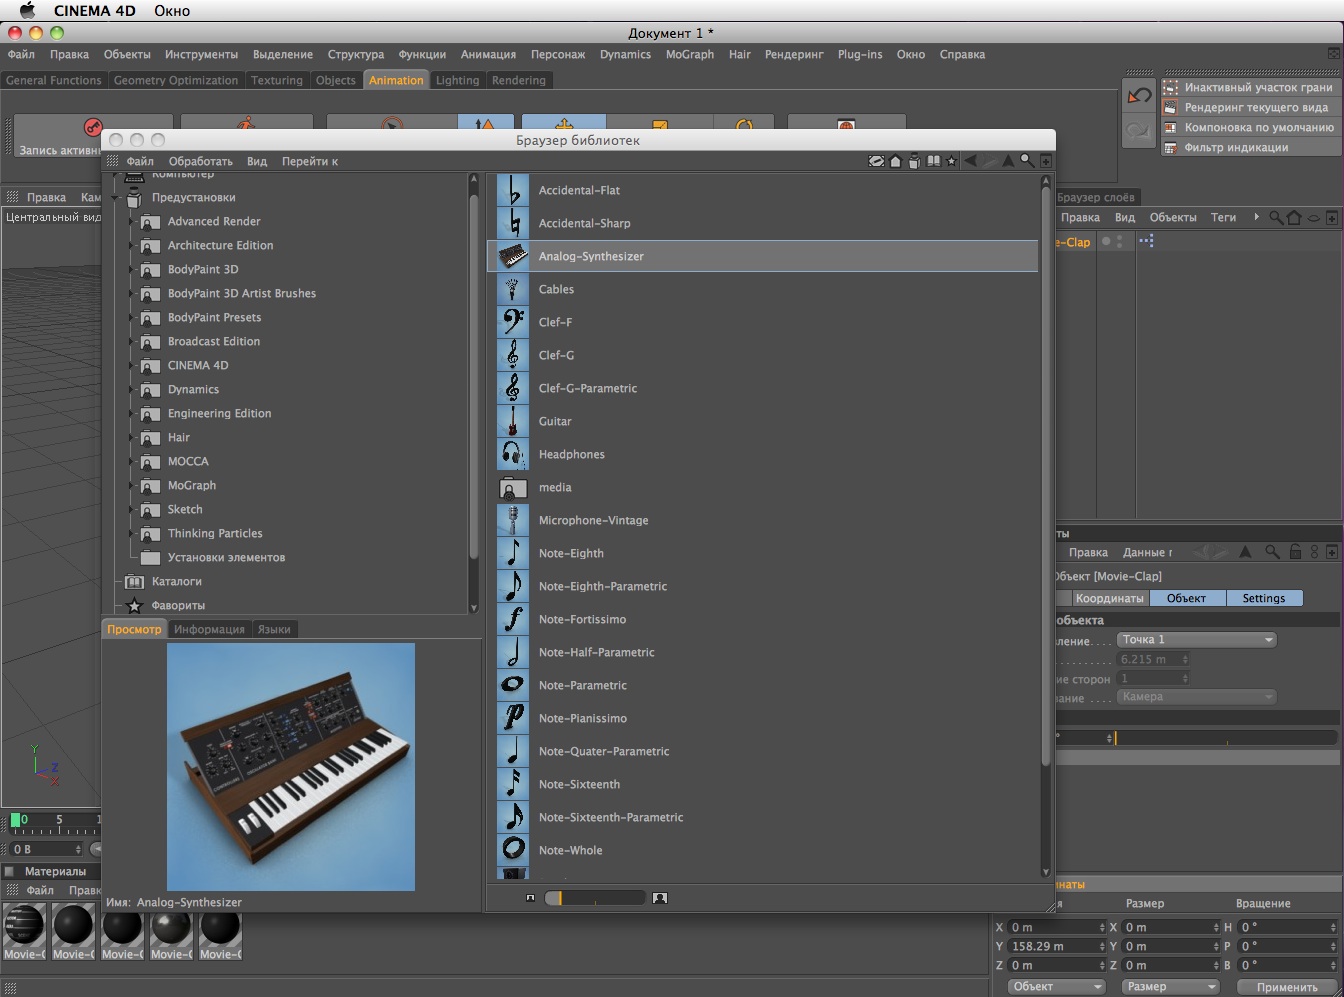This screenshot has height=997, width=1344.
Task: Click the catalogs book icon in browser toolbar
Action: [933, 161]
